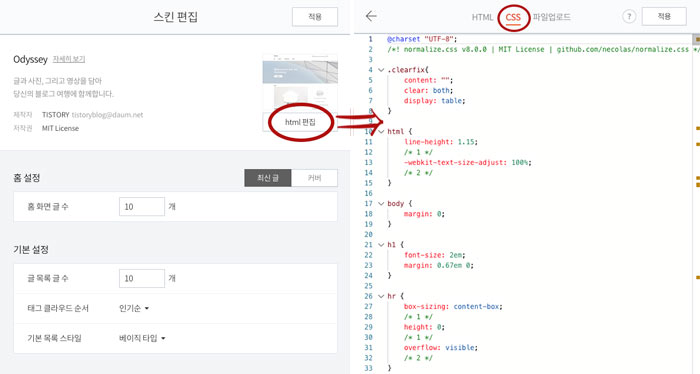Click the Odyssey skin title
The height and width of the screenshot is (374, 700).
coord(30,59)
